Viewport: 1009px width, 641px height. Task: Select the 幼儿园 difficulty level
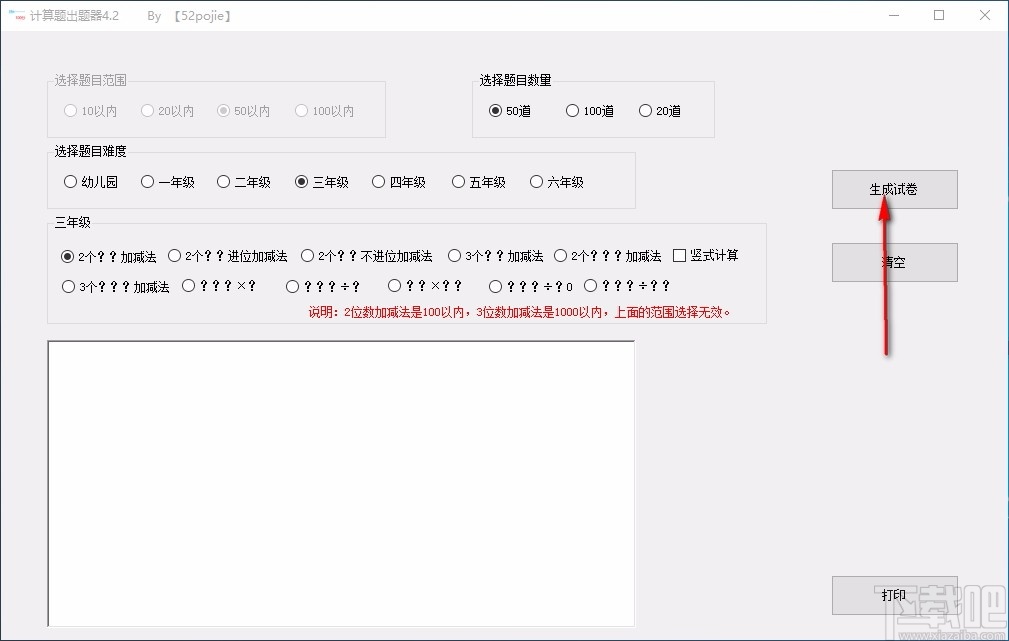pyautogui.click(x=70, y=181)
